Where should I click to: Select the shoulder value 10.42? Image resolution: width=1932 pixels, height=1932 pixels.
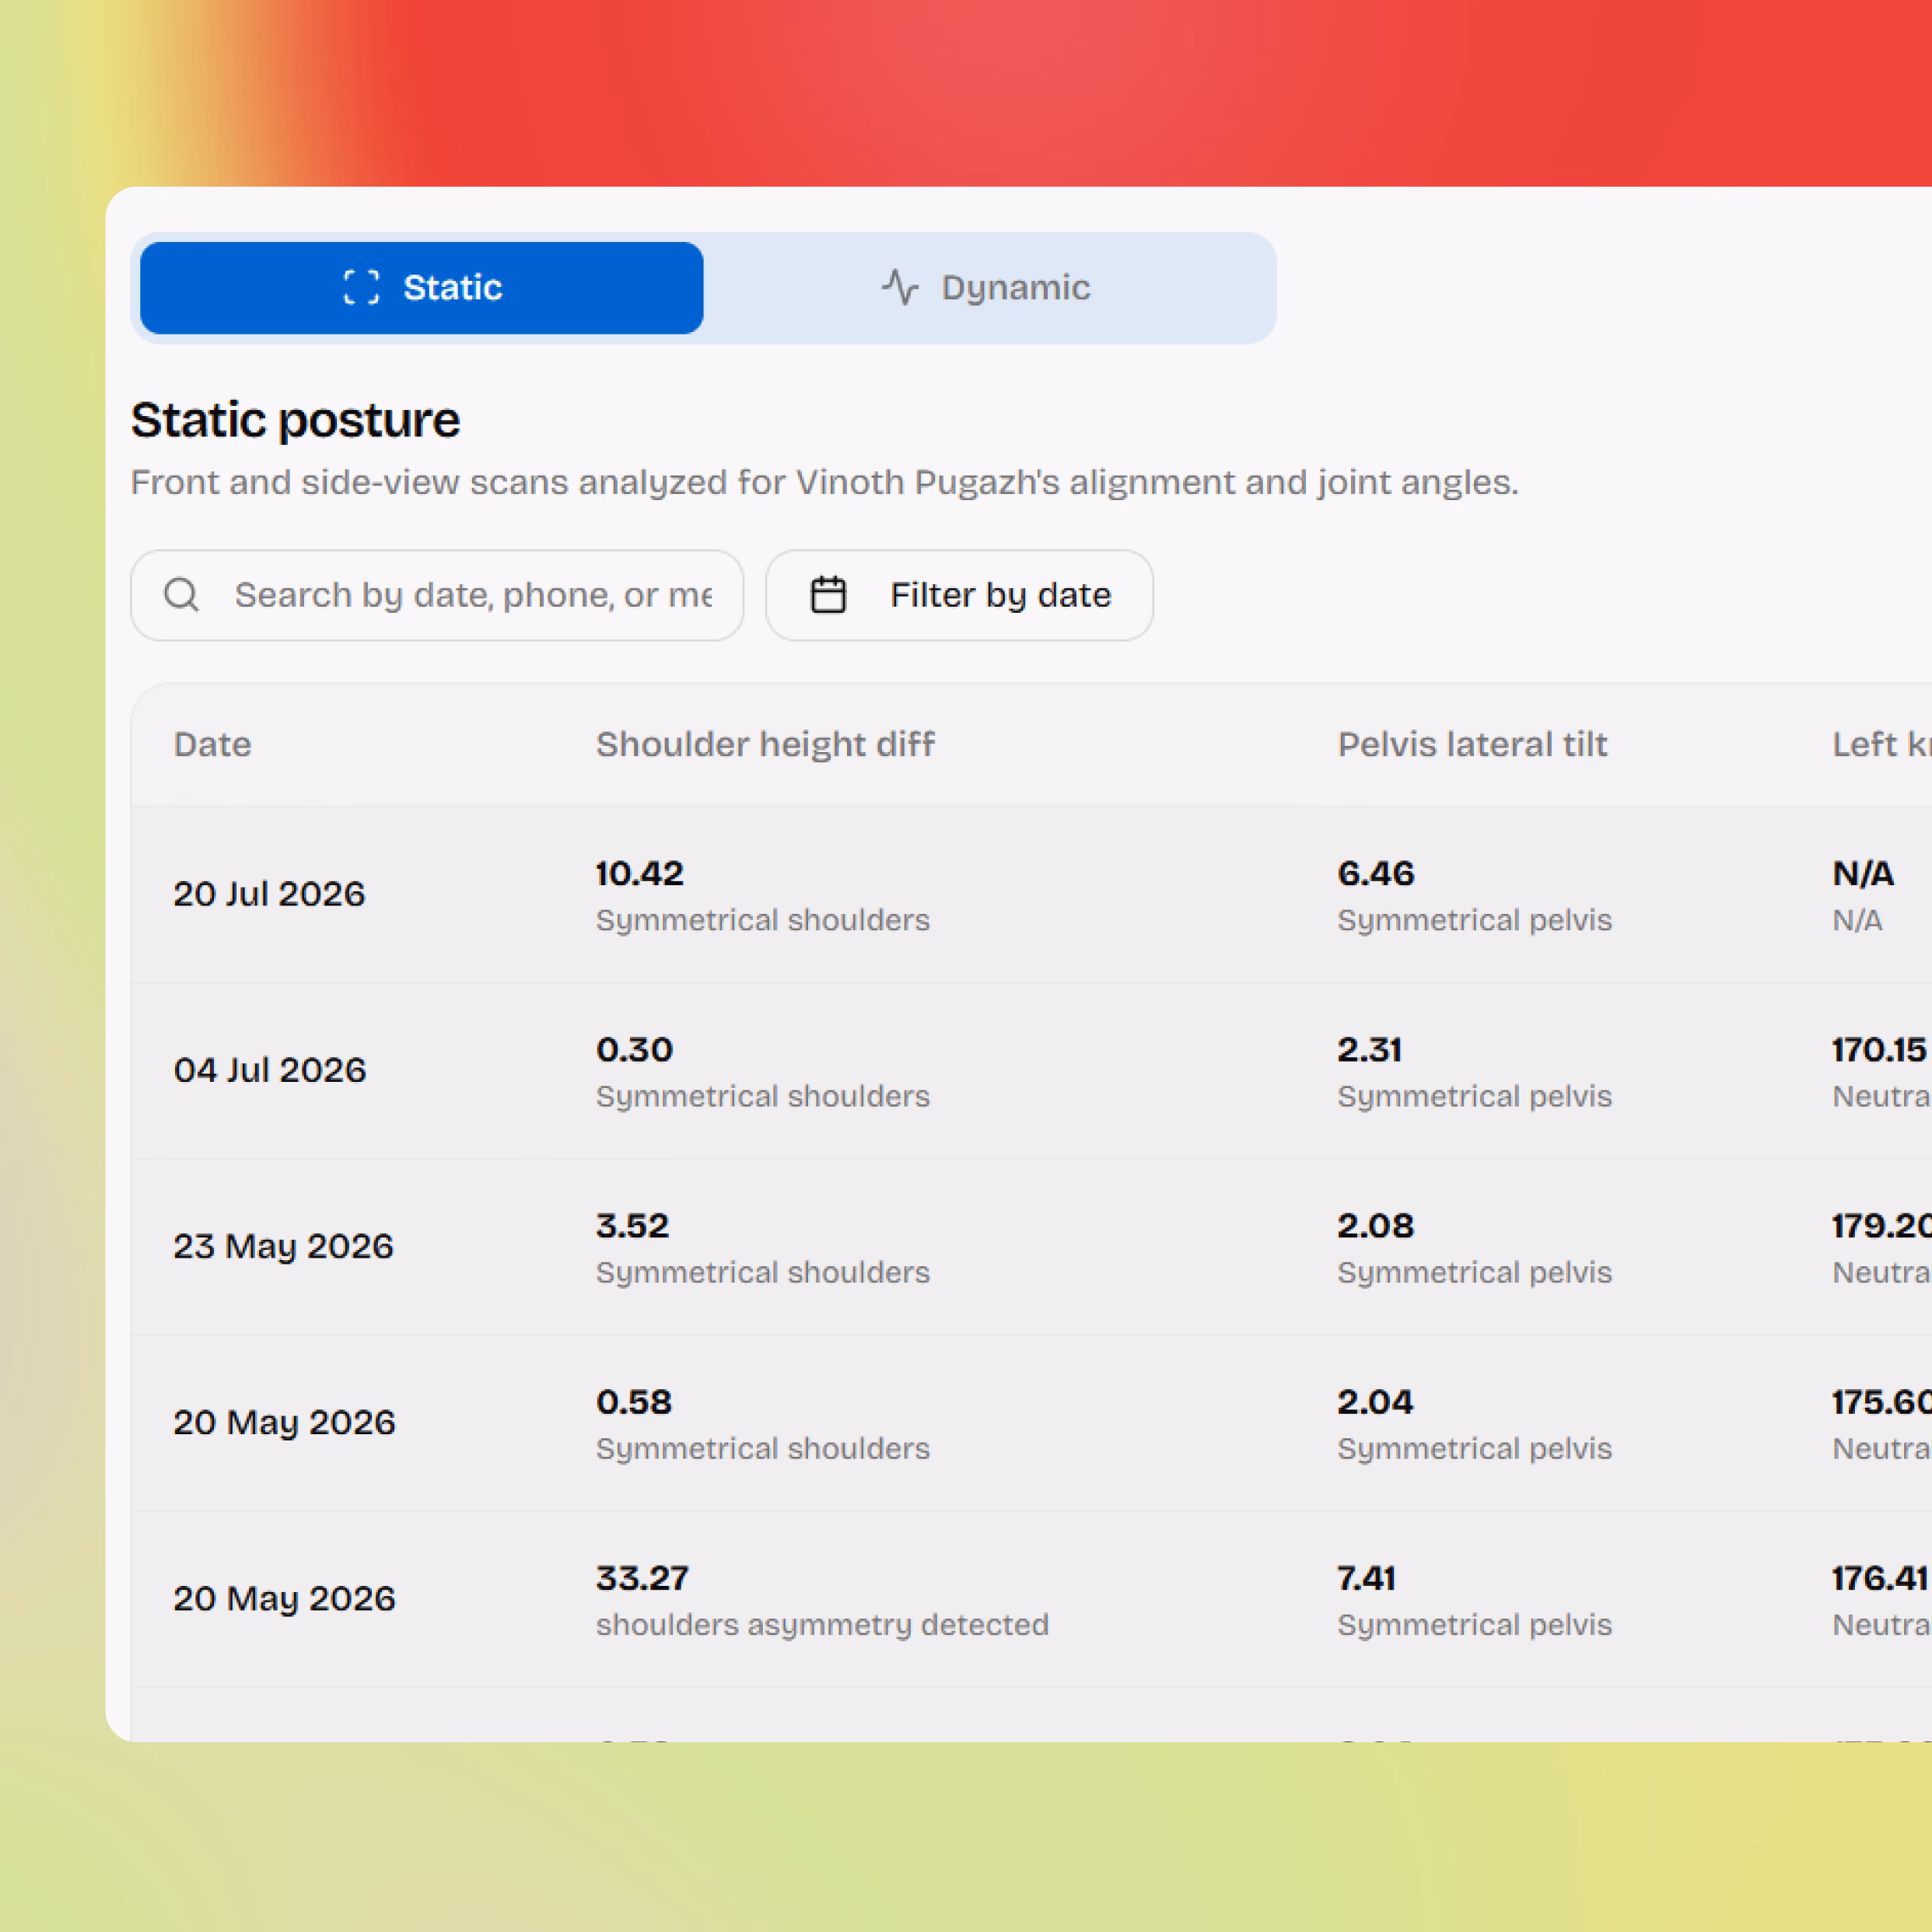[640, 873]
